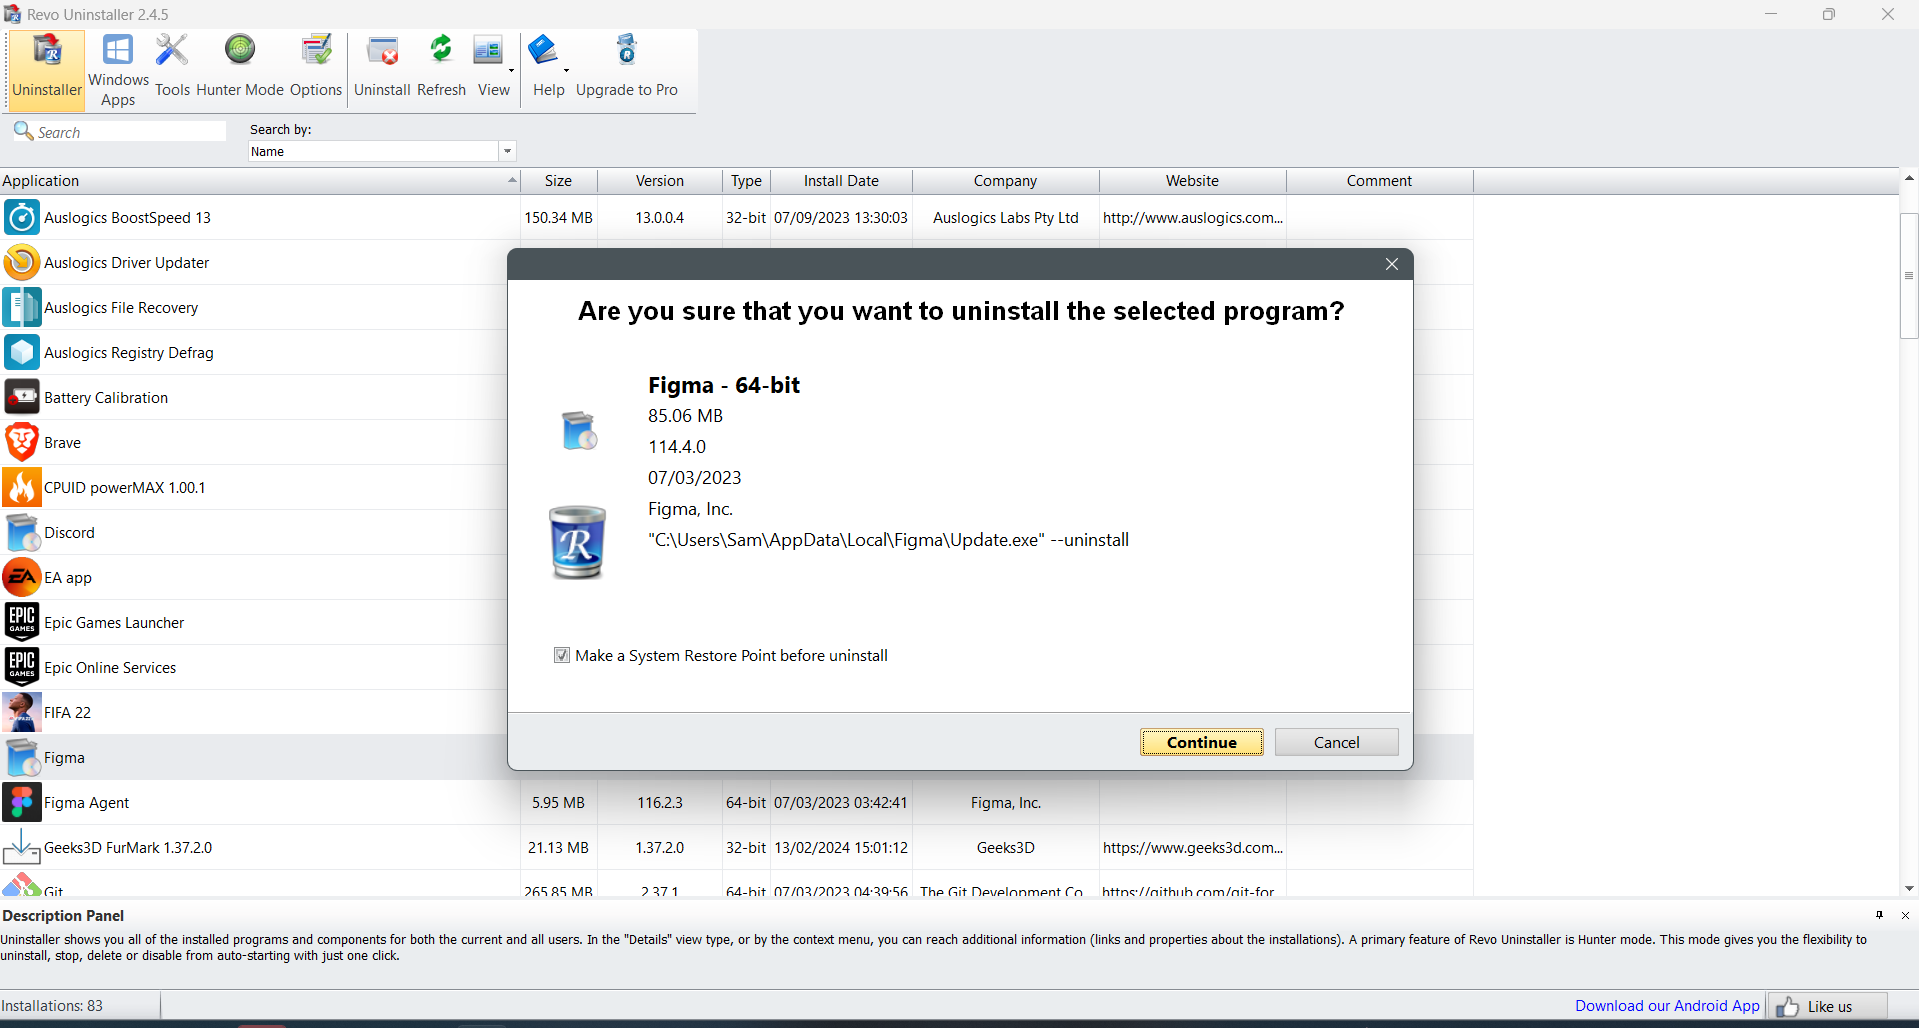Image resolution: width=1919 pixels, height=1028 pixels.
Task: Sort by the Comment column header
Action: 1379,181
